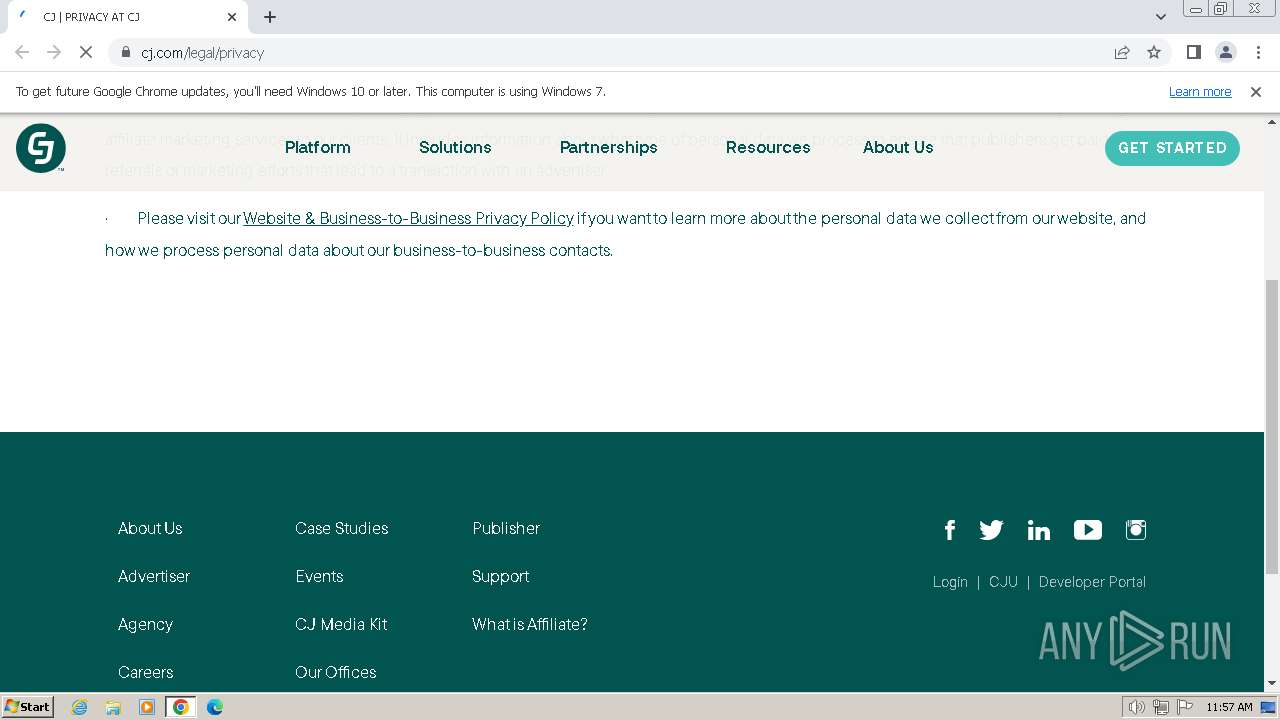Share this page using the share icon
The width and height of the screenshot is (1280, 720).
pos(1122,52)
